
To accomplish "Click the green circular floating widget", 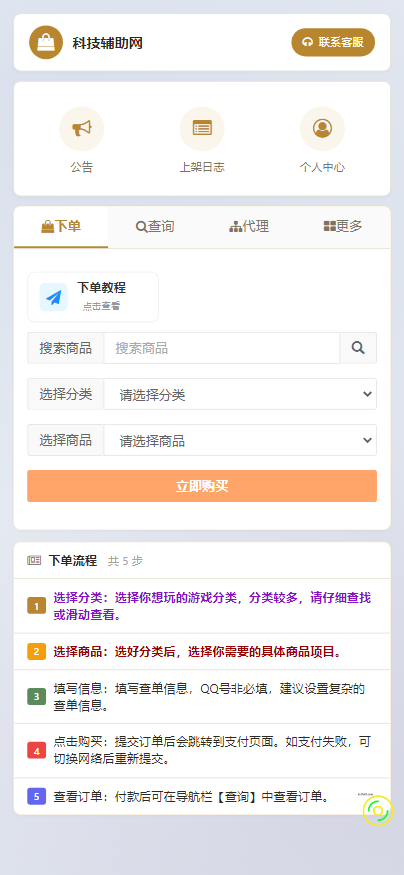I will tap(378, 810).
